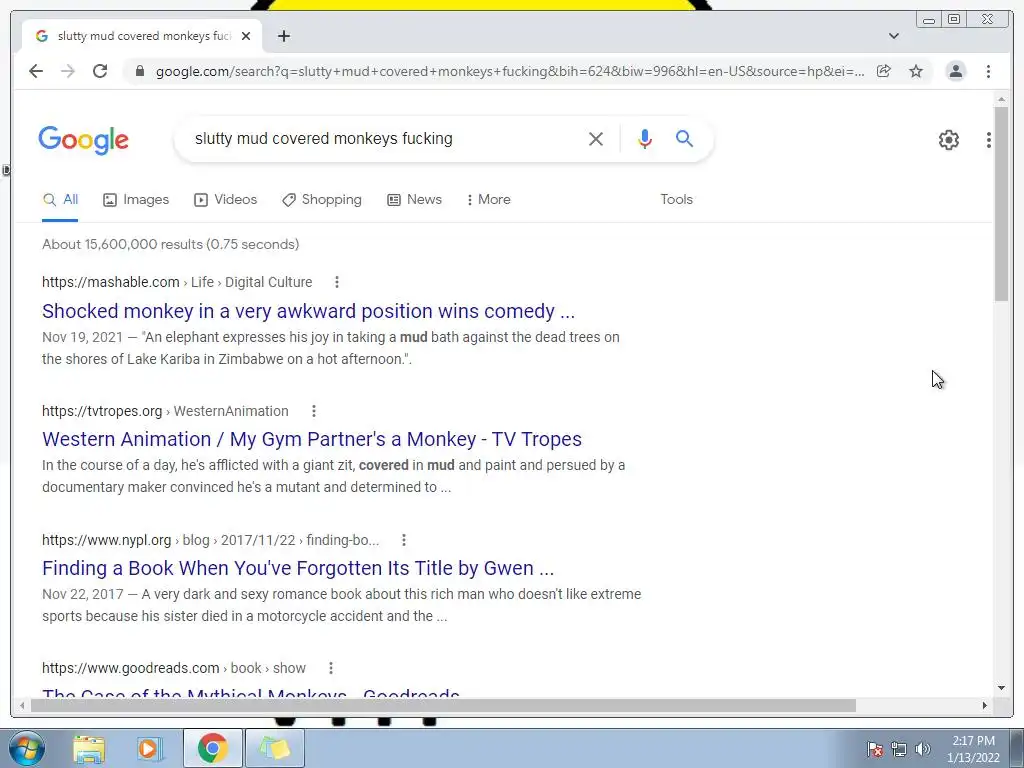Open the mashable.com result options dots

click(x=336, y=282)
